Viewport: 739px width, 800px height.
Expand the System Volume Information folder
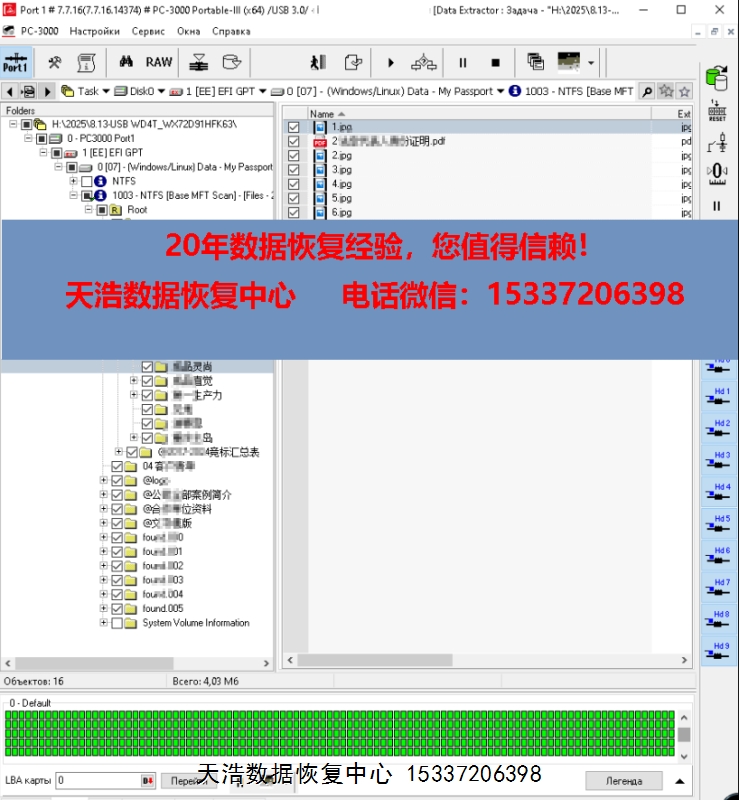103,623
